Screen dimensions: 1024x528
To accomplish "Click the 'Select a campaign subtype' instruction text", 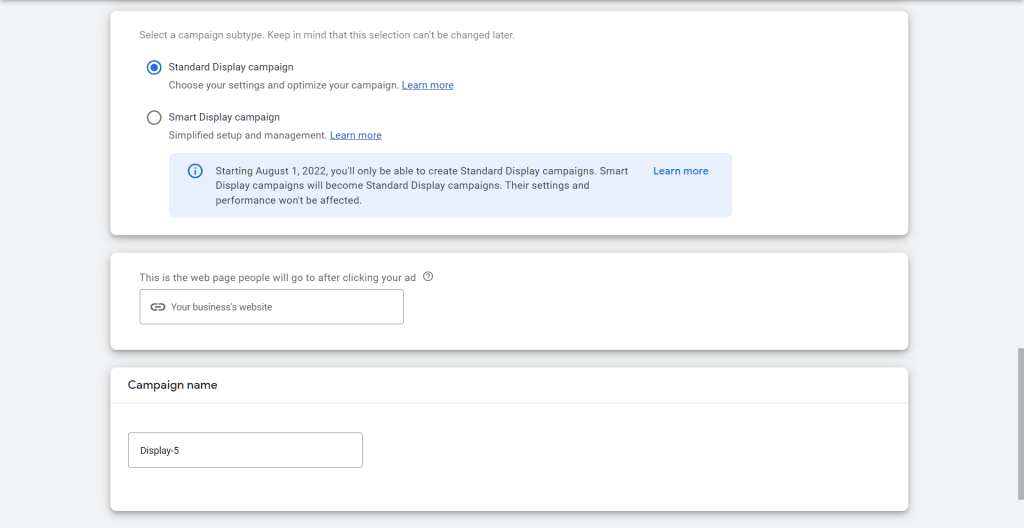I will coord(326,36).
